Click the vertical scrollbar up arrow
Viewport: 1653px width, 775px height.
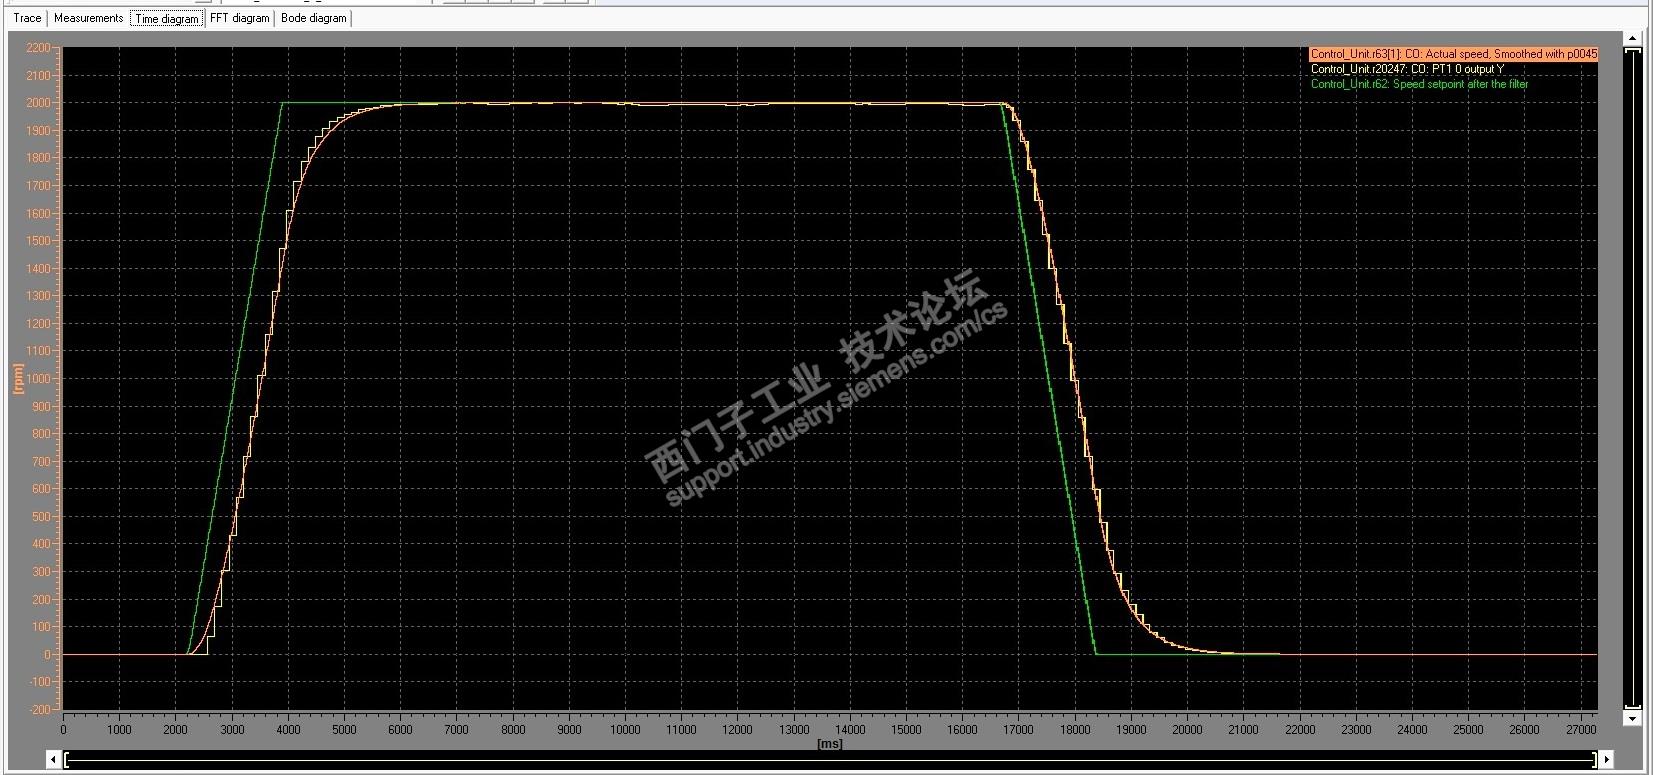1632,39
